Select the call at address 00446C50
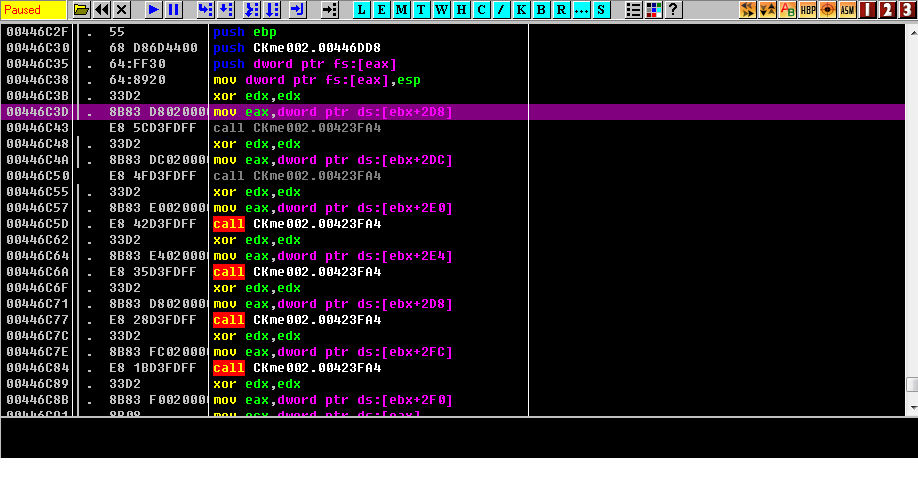 [297, 176]
